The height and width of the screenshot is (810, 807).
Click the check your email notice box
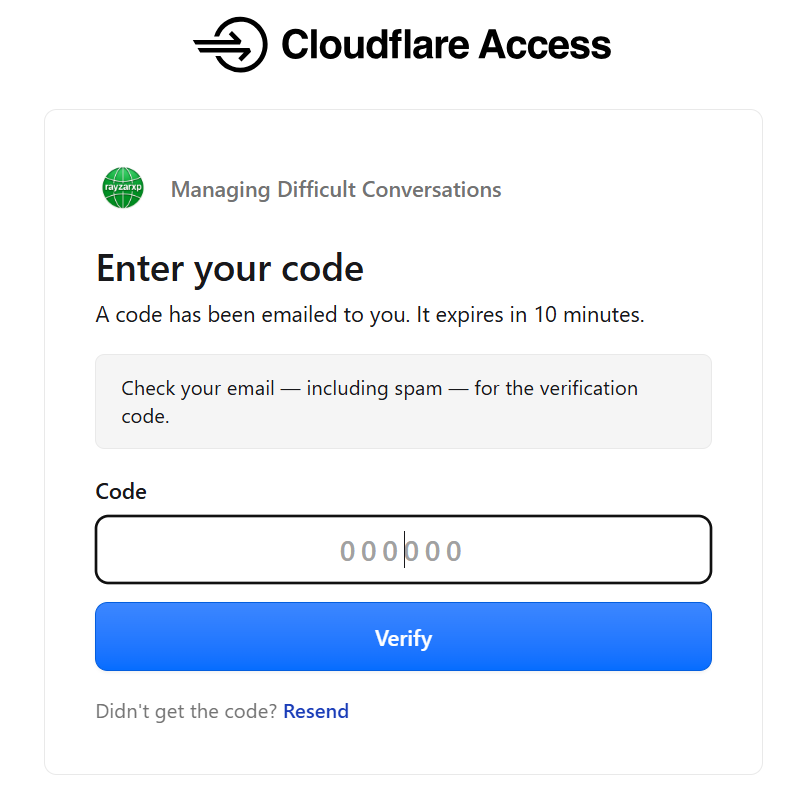pyautogui.click(x=404, y=401)
